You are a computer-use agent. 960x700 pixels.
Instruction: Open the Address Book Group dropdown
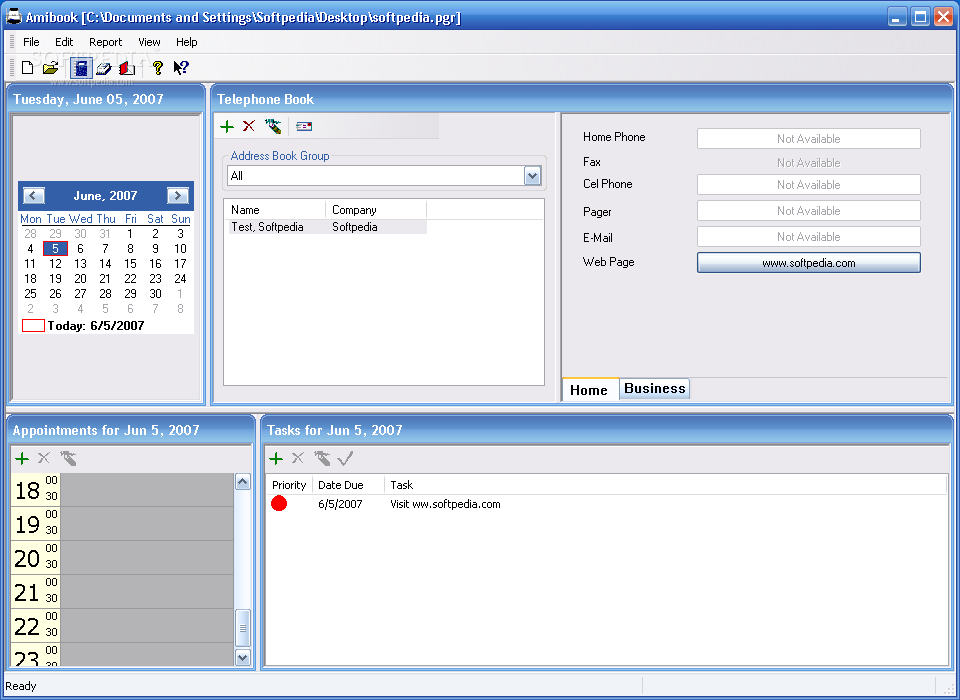click(533, 176)
